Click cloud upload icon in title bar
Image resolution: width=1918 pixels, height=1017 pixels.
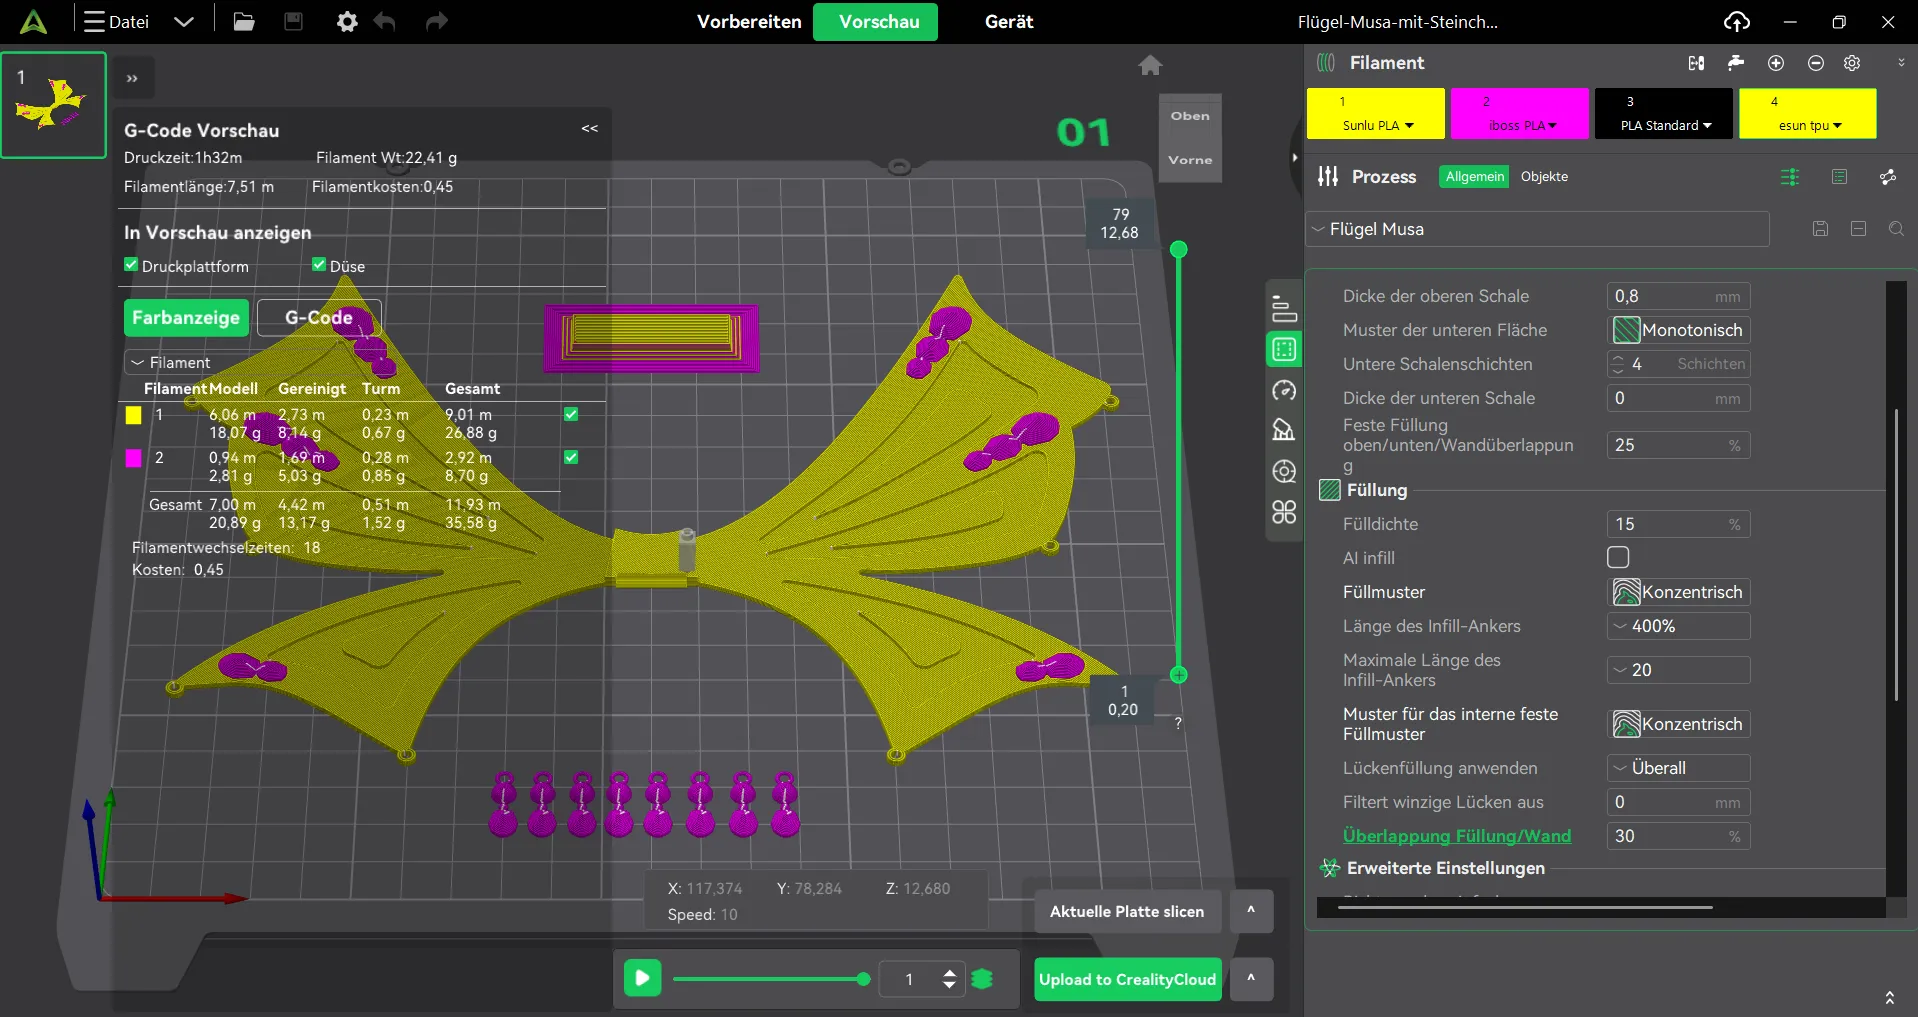coord(1737,21)
